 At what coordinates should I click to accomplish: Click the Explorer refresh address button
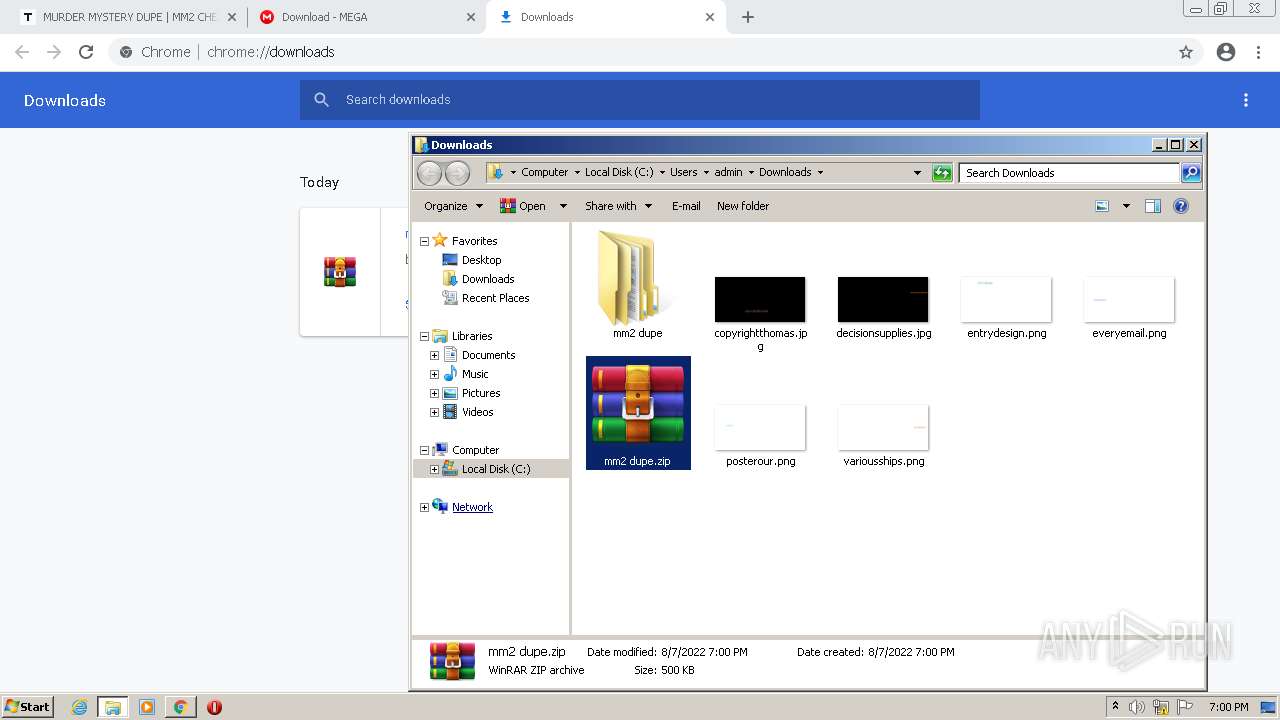click(942, 173)
